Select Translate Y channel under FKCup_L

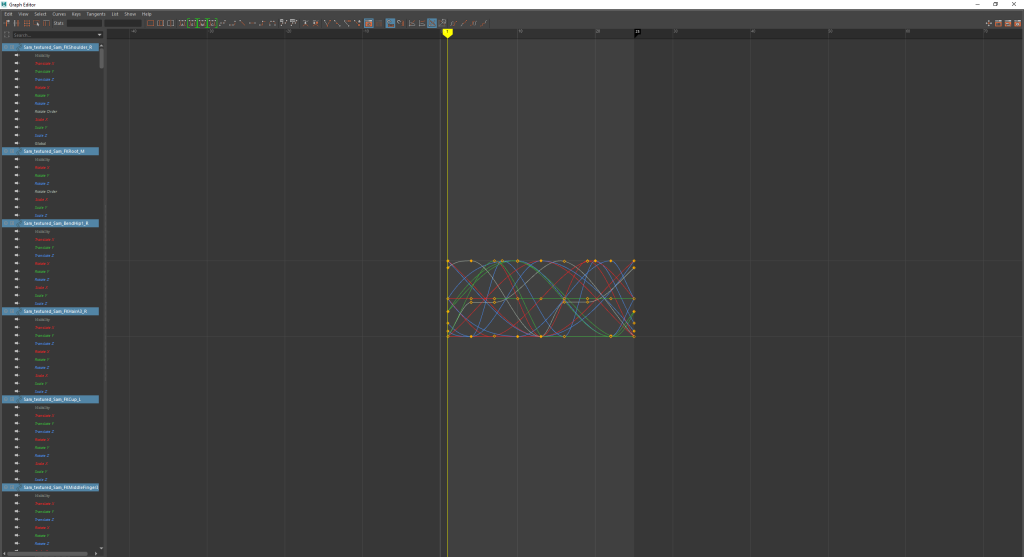click(x=44, y=423)
